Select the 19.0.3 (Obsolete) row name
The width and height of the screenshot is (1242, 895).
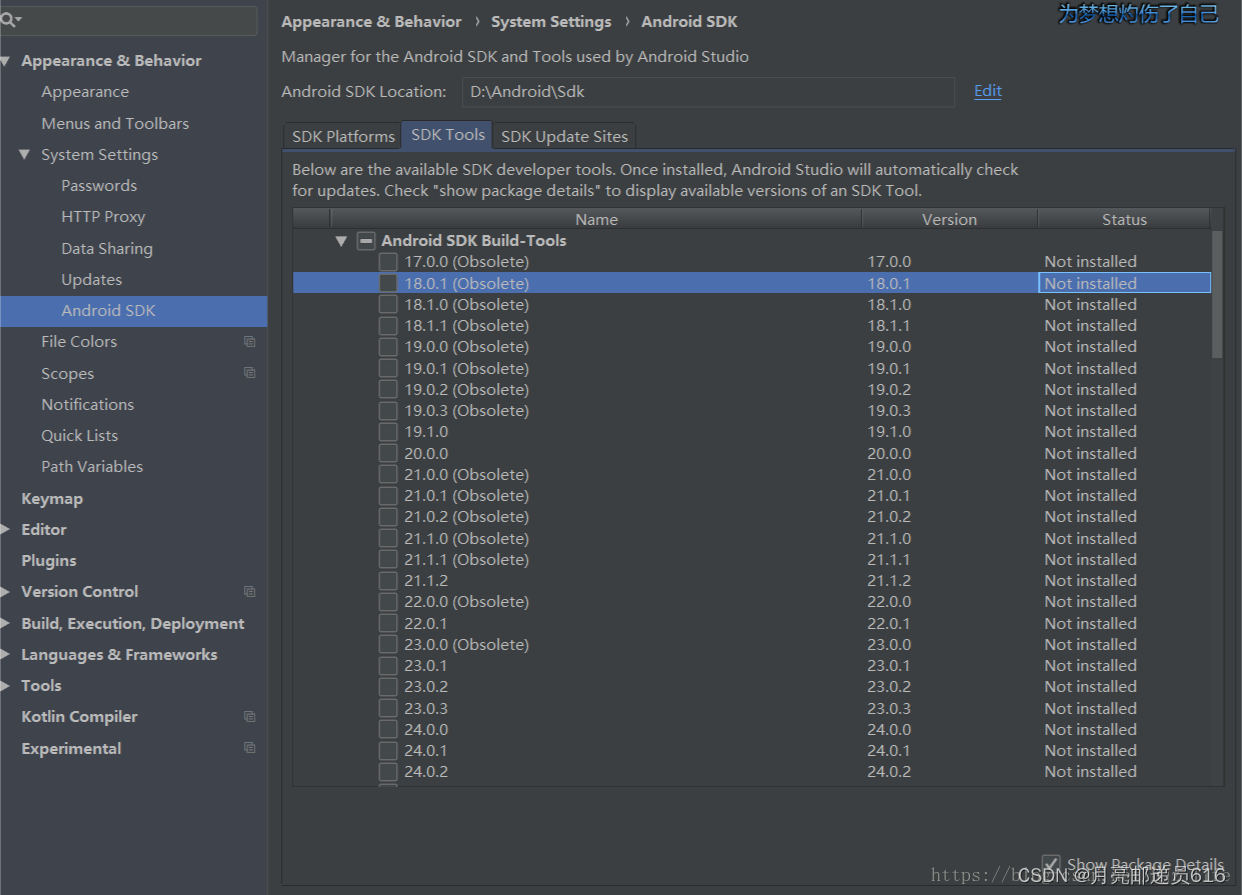tap(466, 411)
